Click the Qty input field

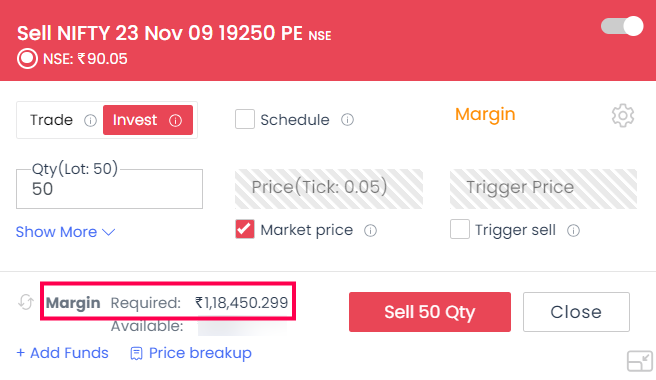109,189
